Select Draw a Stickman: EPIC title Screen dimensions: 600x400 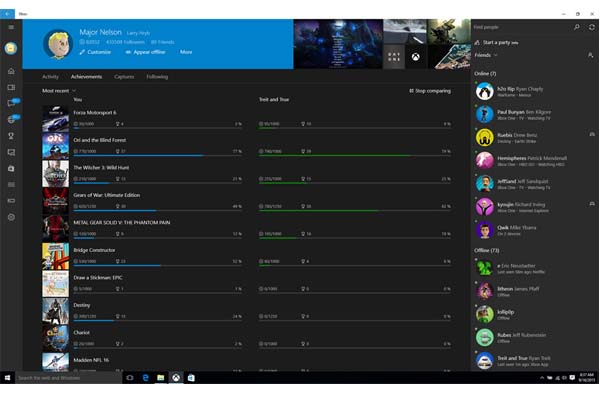(x=98, y=278)
